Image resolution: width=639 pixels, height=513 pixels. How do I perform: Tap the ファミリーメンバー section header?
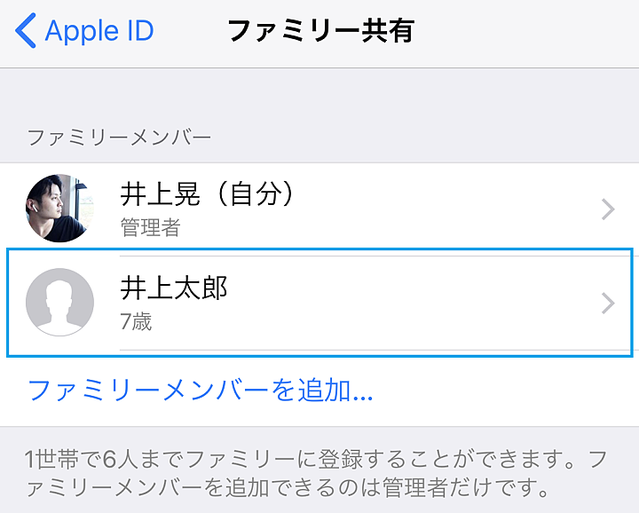tap(119, 135)
